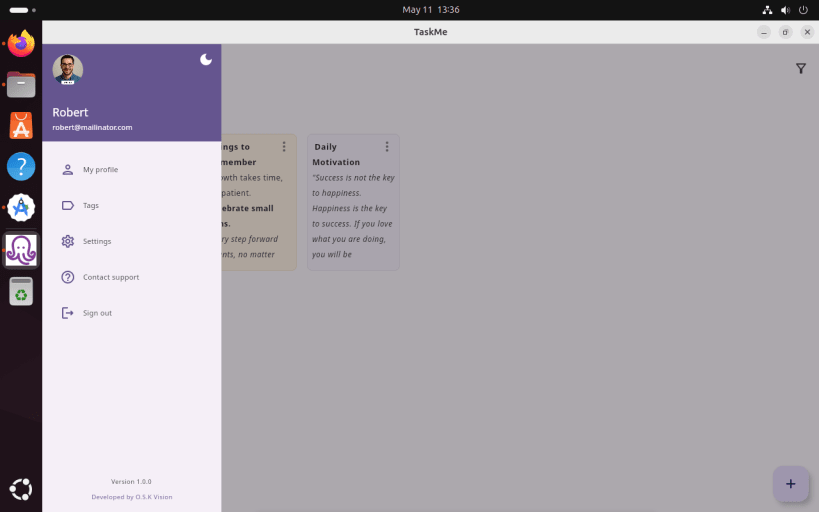This screenshot has height=512, width=819.
Task: Switch to the TaskMe octopus dock icon
Action: [x=21, y=250]
